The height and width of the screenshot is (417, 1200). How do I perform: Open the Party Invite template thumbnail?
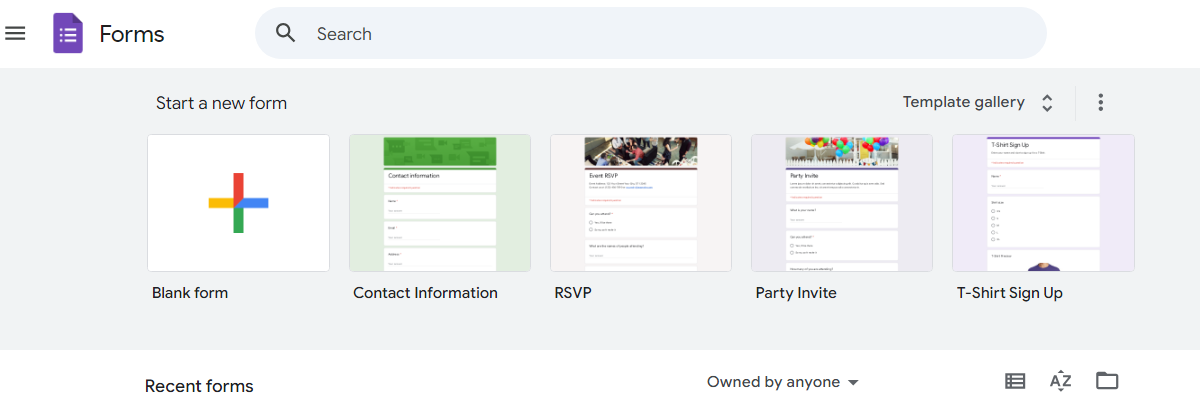[842, 203]
